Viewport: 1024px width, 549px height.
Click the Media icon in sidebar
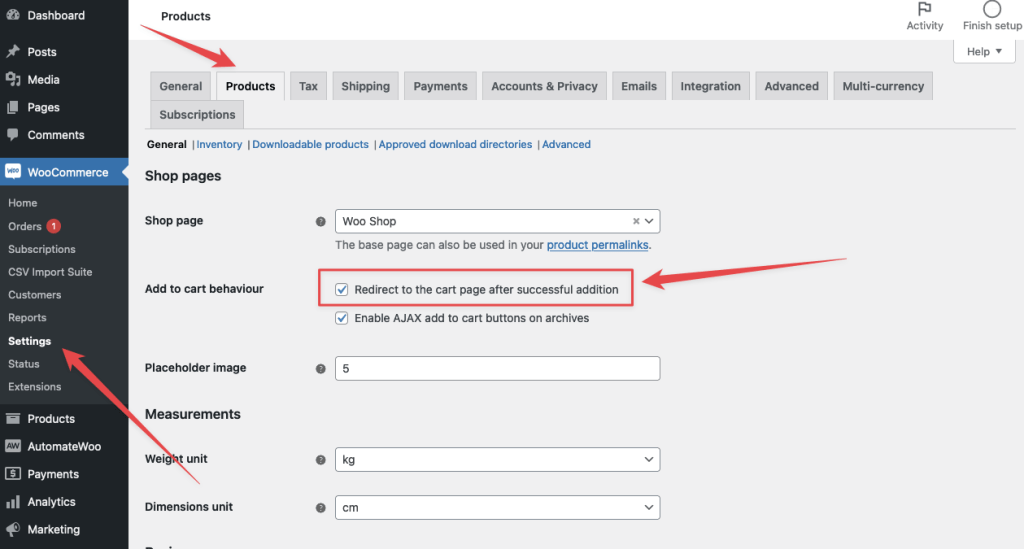coord(13,80)
